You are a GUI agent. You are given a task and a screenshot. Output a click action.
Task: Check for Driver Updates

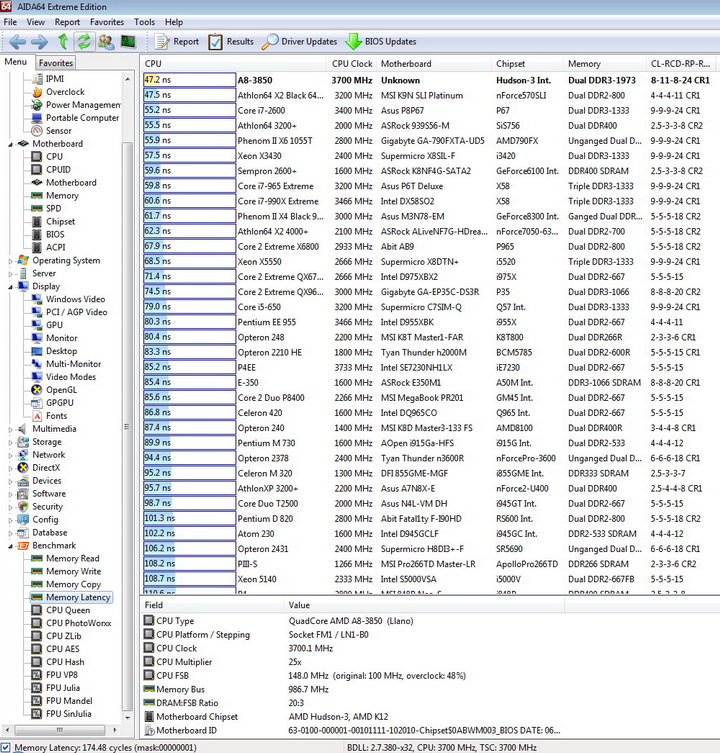(x=300, y=42)
